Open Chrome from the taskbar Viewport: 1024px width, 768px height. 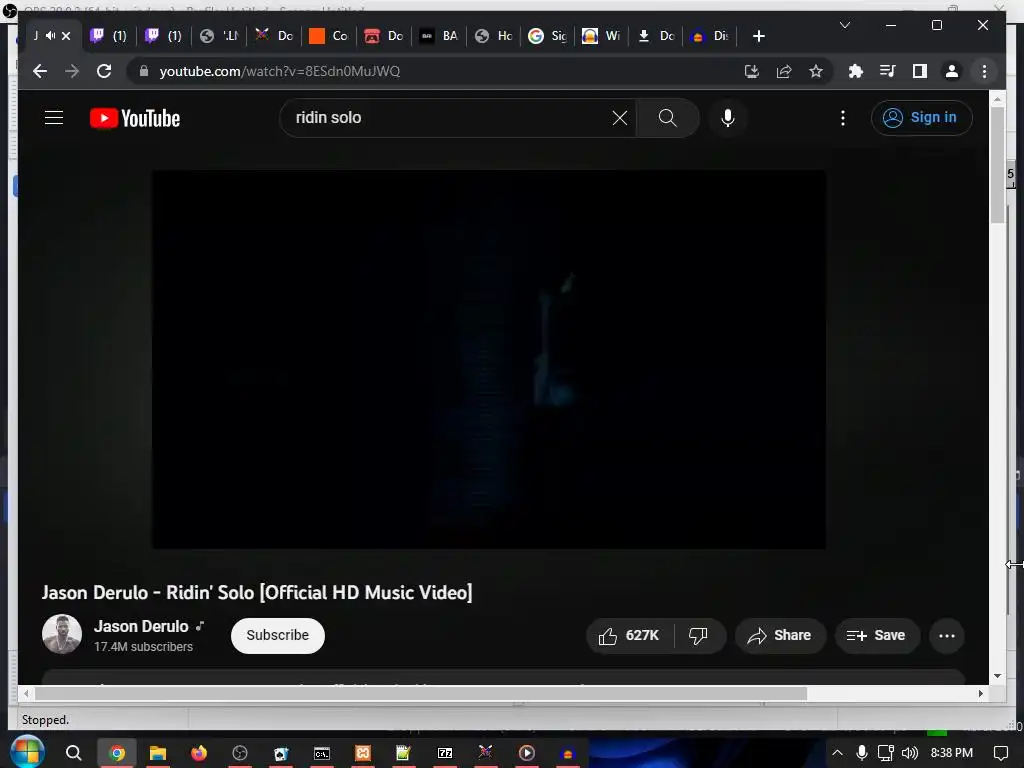pyautogui.click(x=117, y=753)
